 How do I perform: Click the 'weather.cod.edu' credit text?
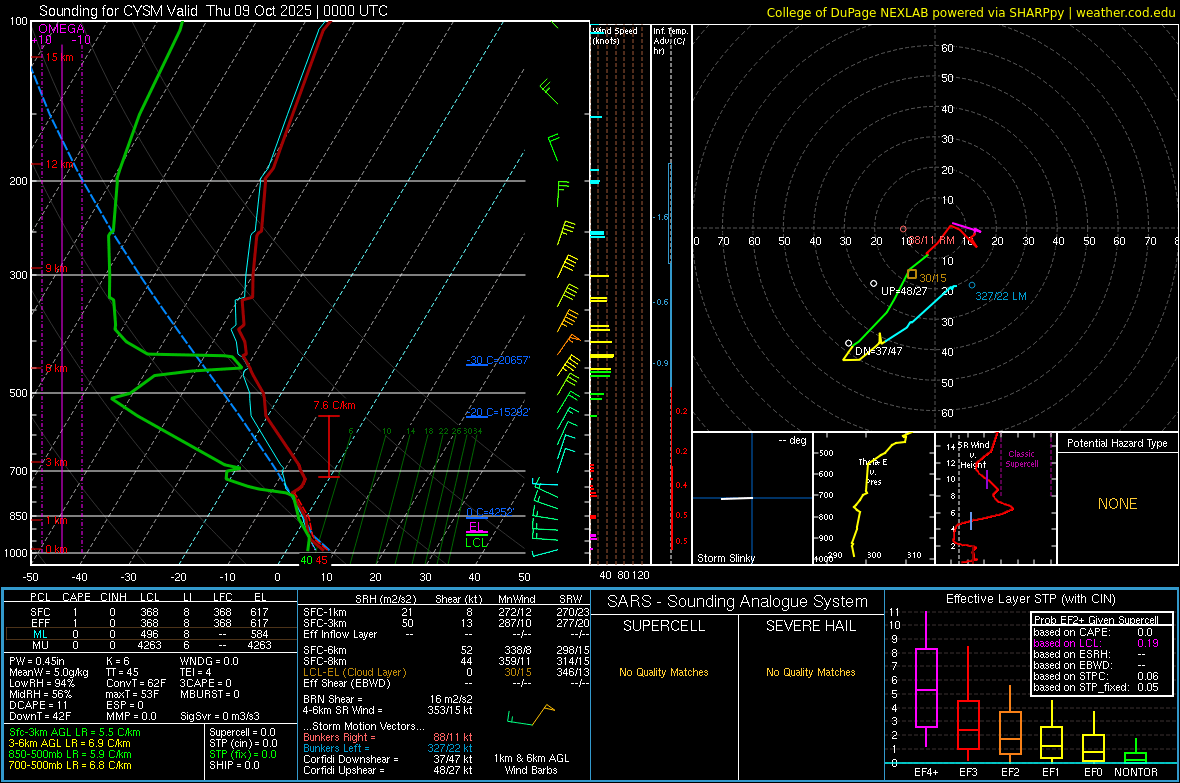(1126, 12)
